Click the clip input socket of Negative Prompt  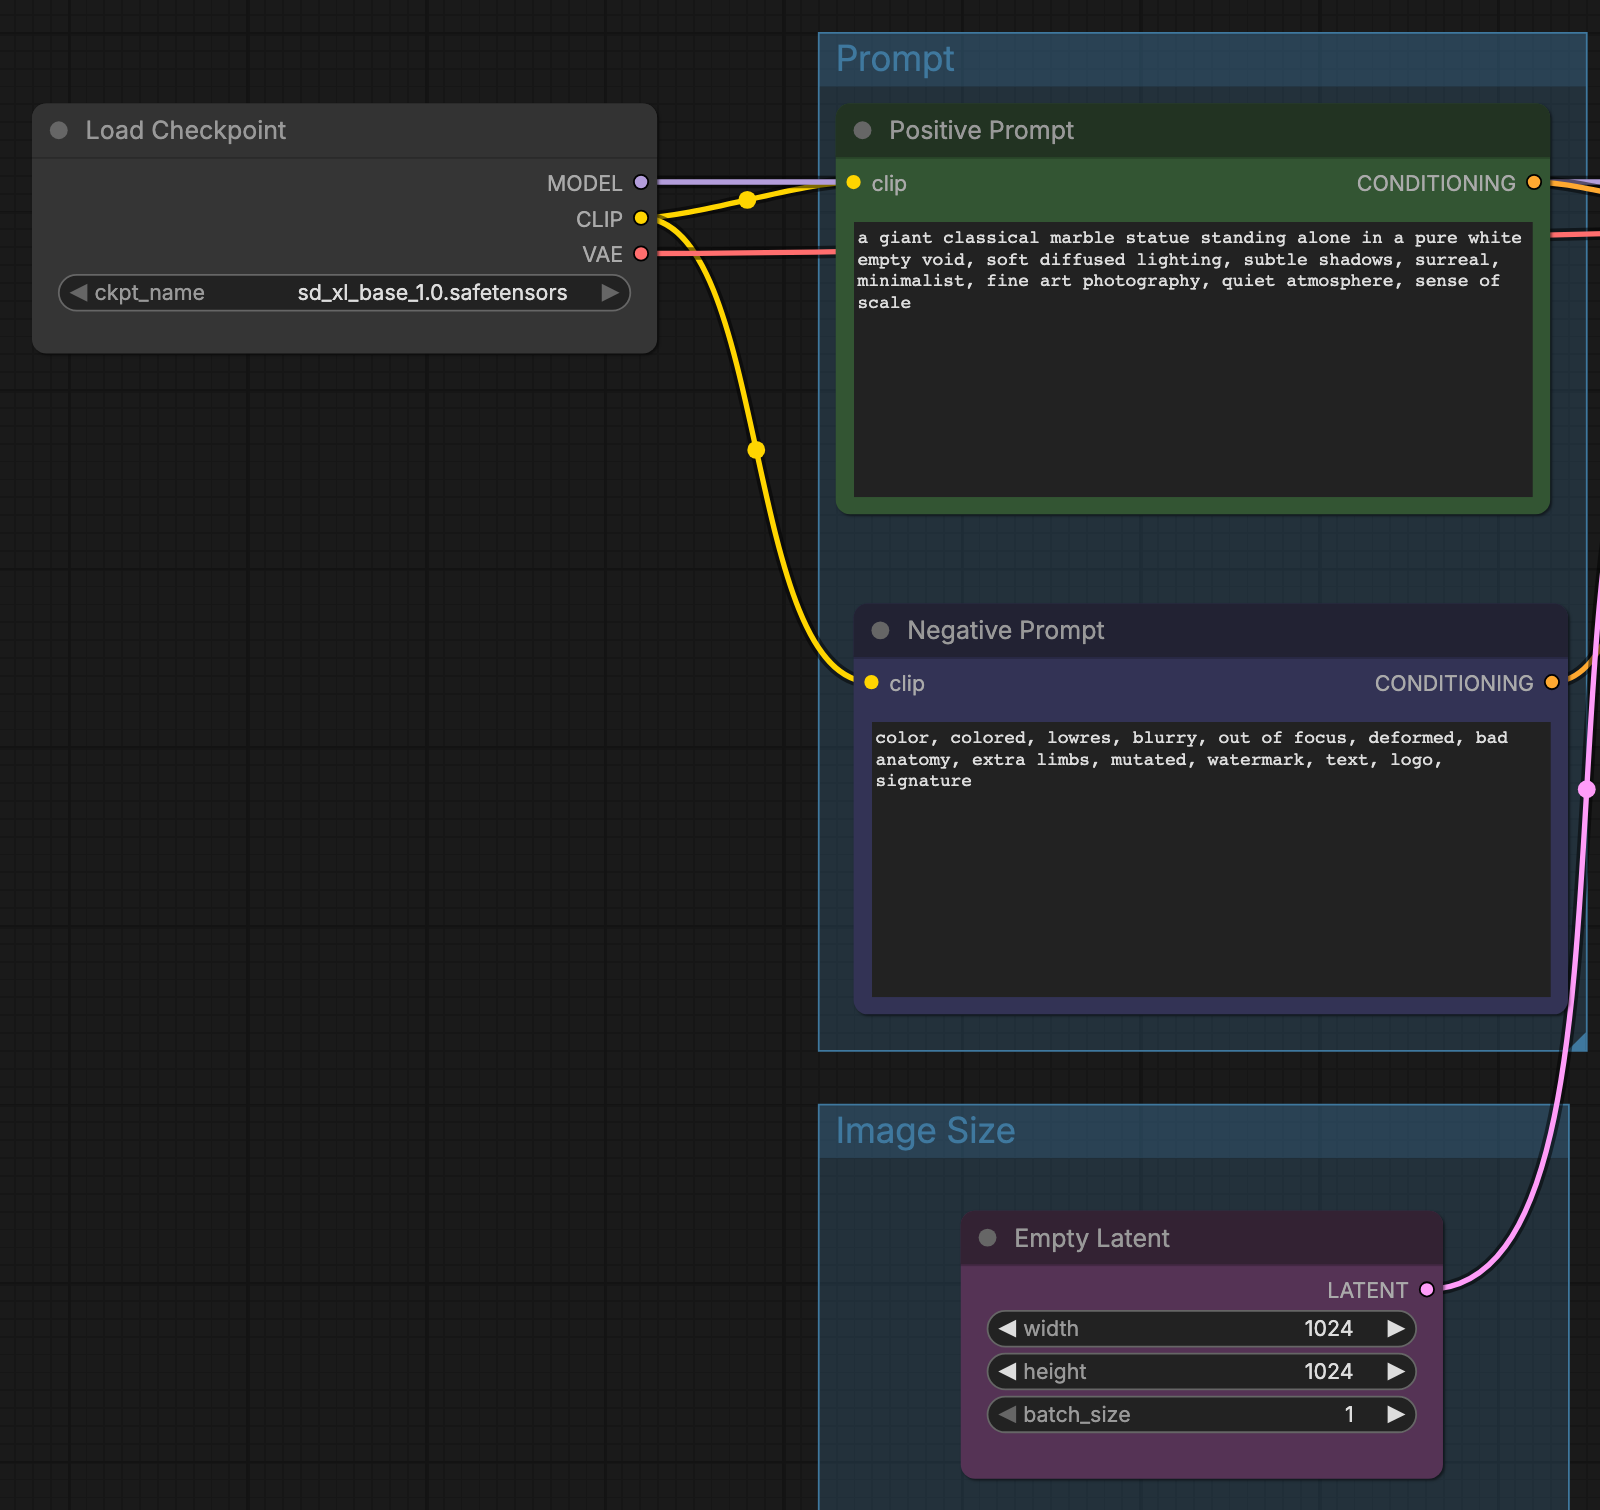[x=871, y=682]
